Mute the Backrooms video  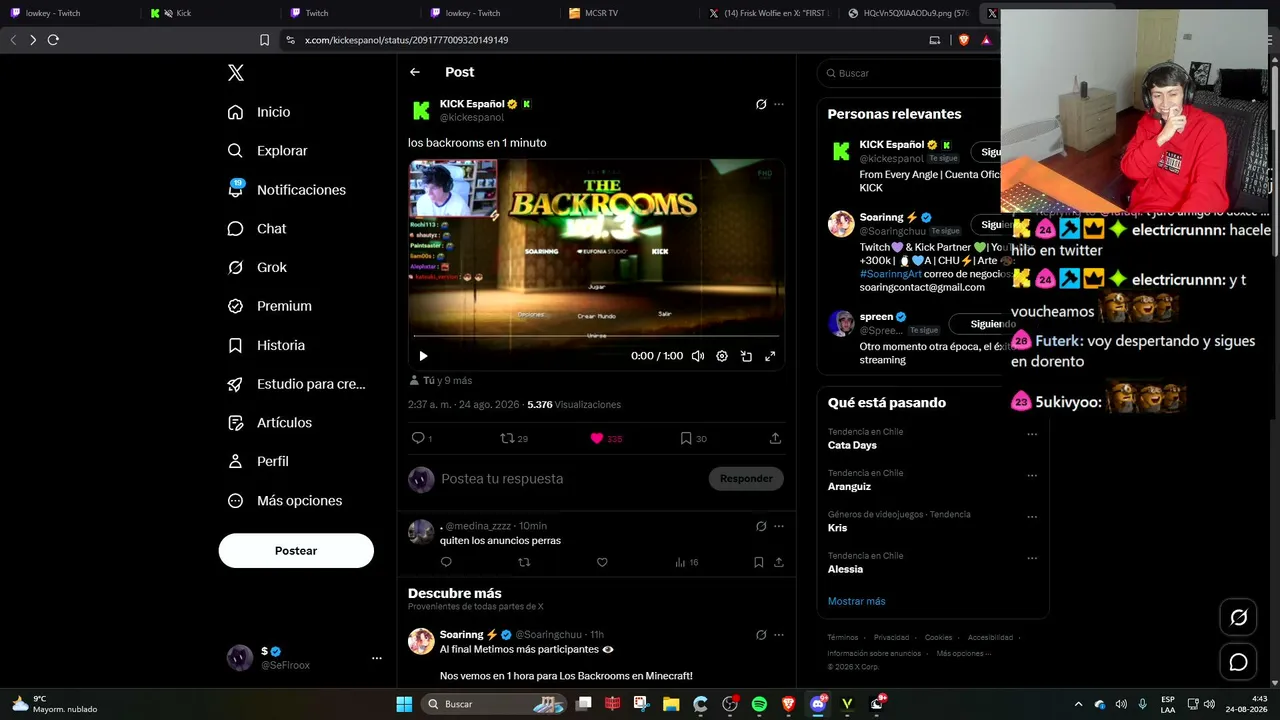[698, 356]
